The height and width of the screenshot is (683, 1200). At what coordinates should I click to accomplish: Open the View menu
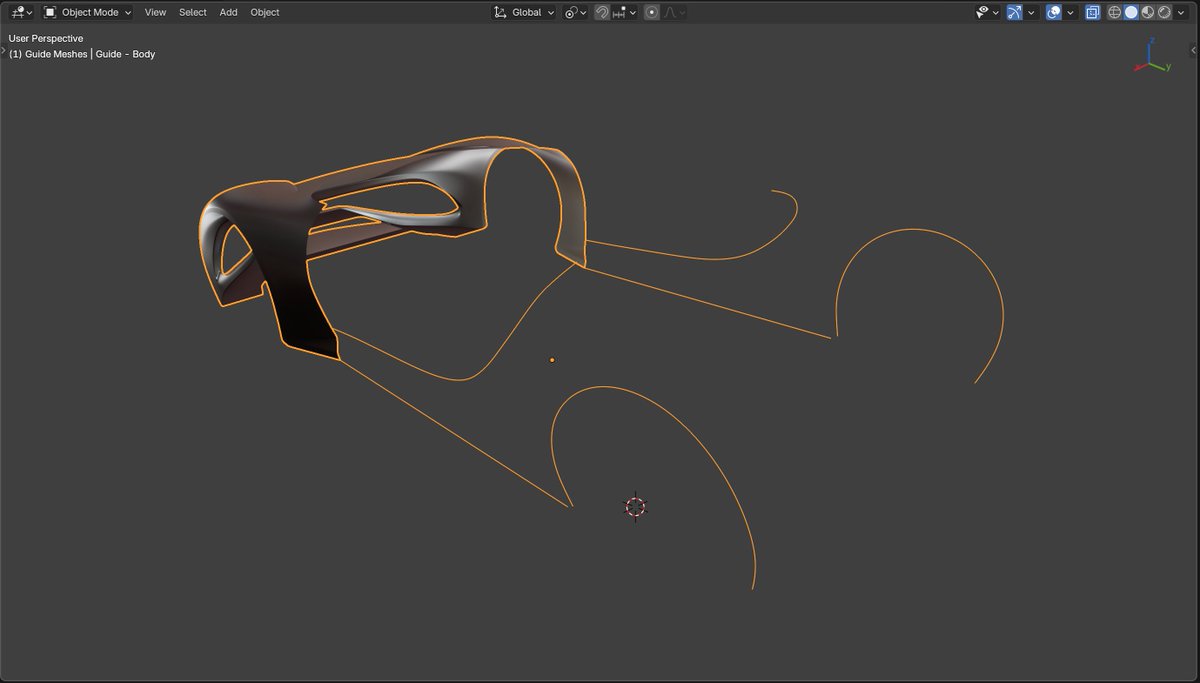point(155,12)
